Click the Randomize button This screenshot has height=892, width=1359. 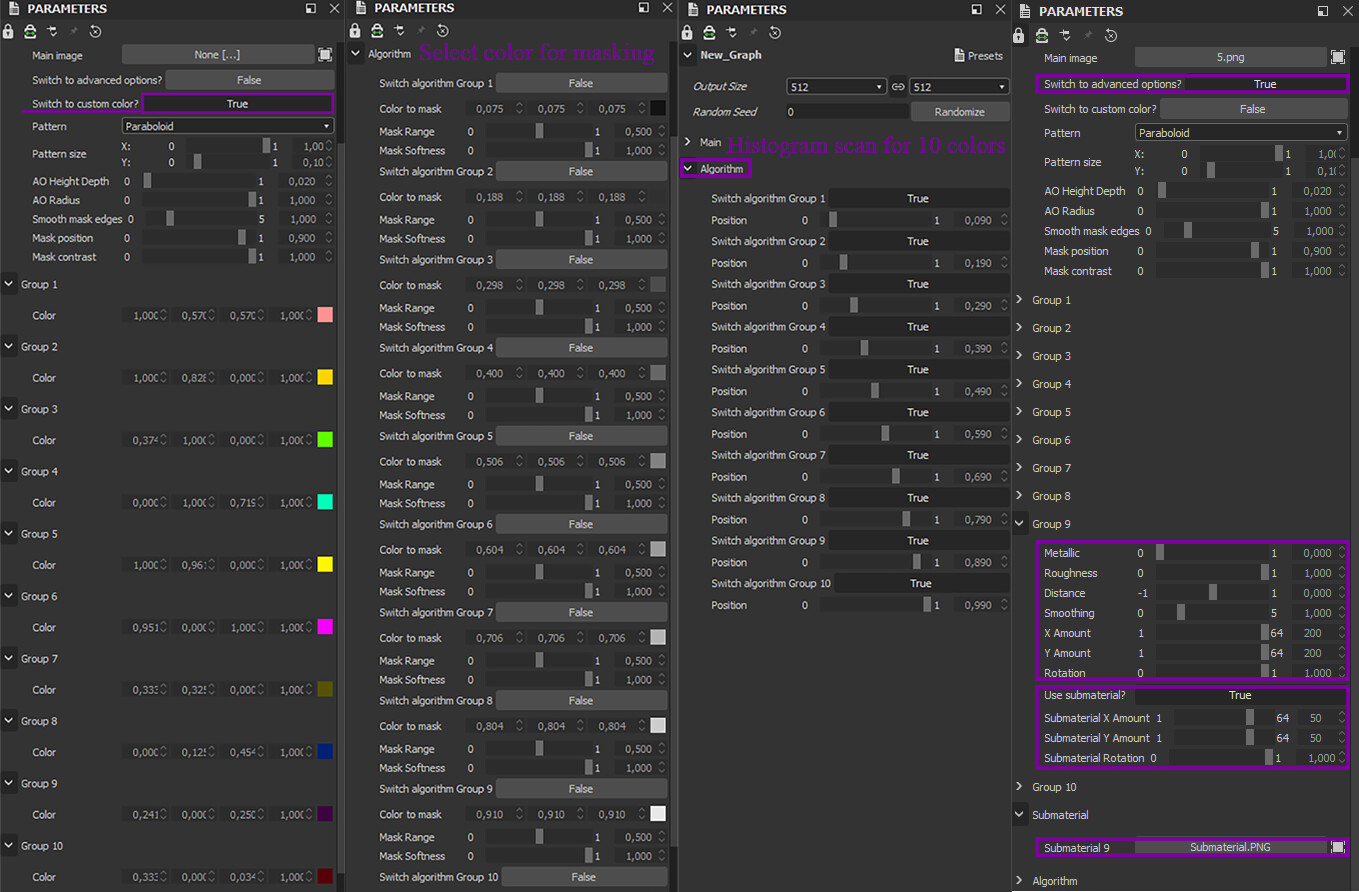coord(959,111)
